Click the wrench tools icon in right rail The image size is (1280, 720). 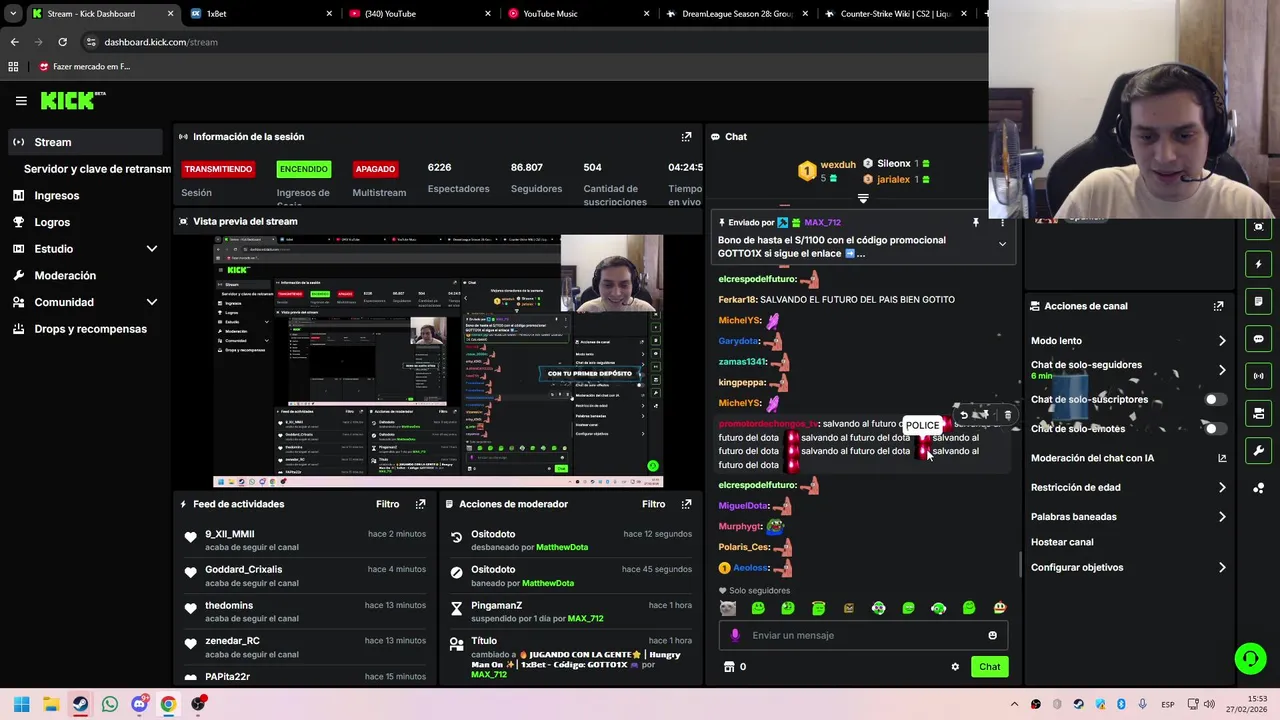[1258, 450]
